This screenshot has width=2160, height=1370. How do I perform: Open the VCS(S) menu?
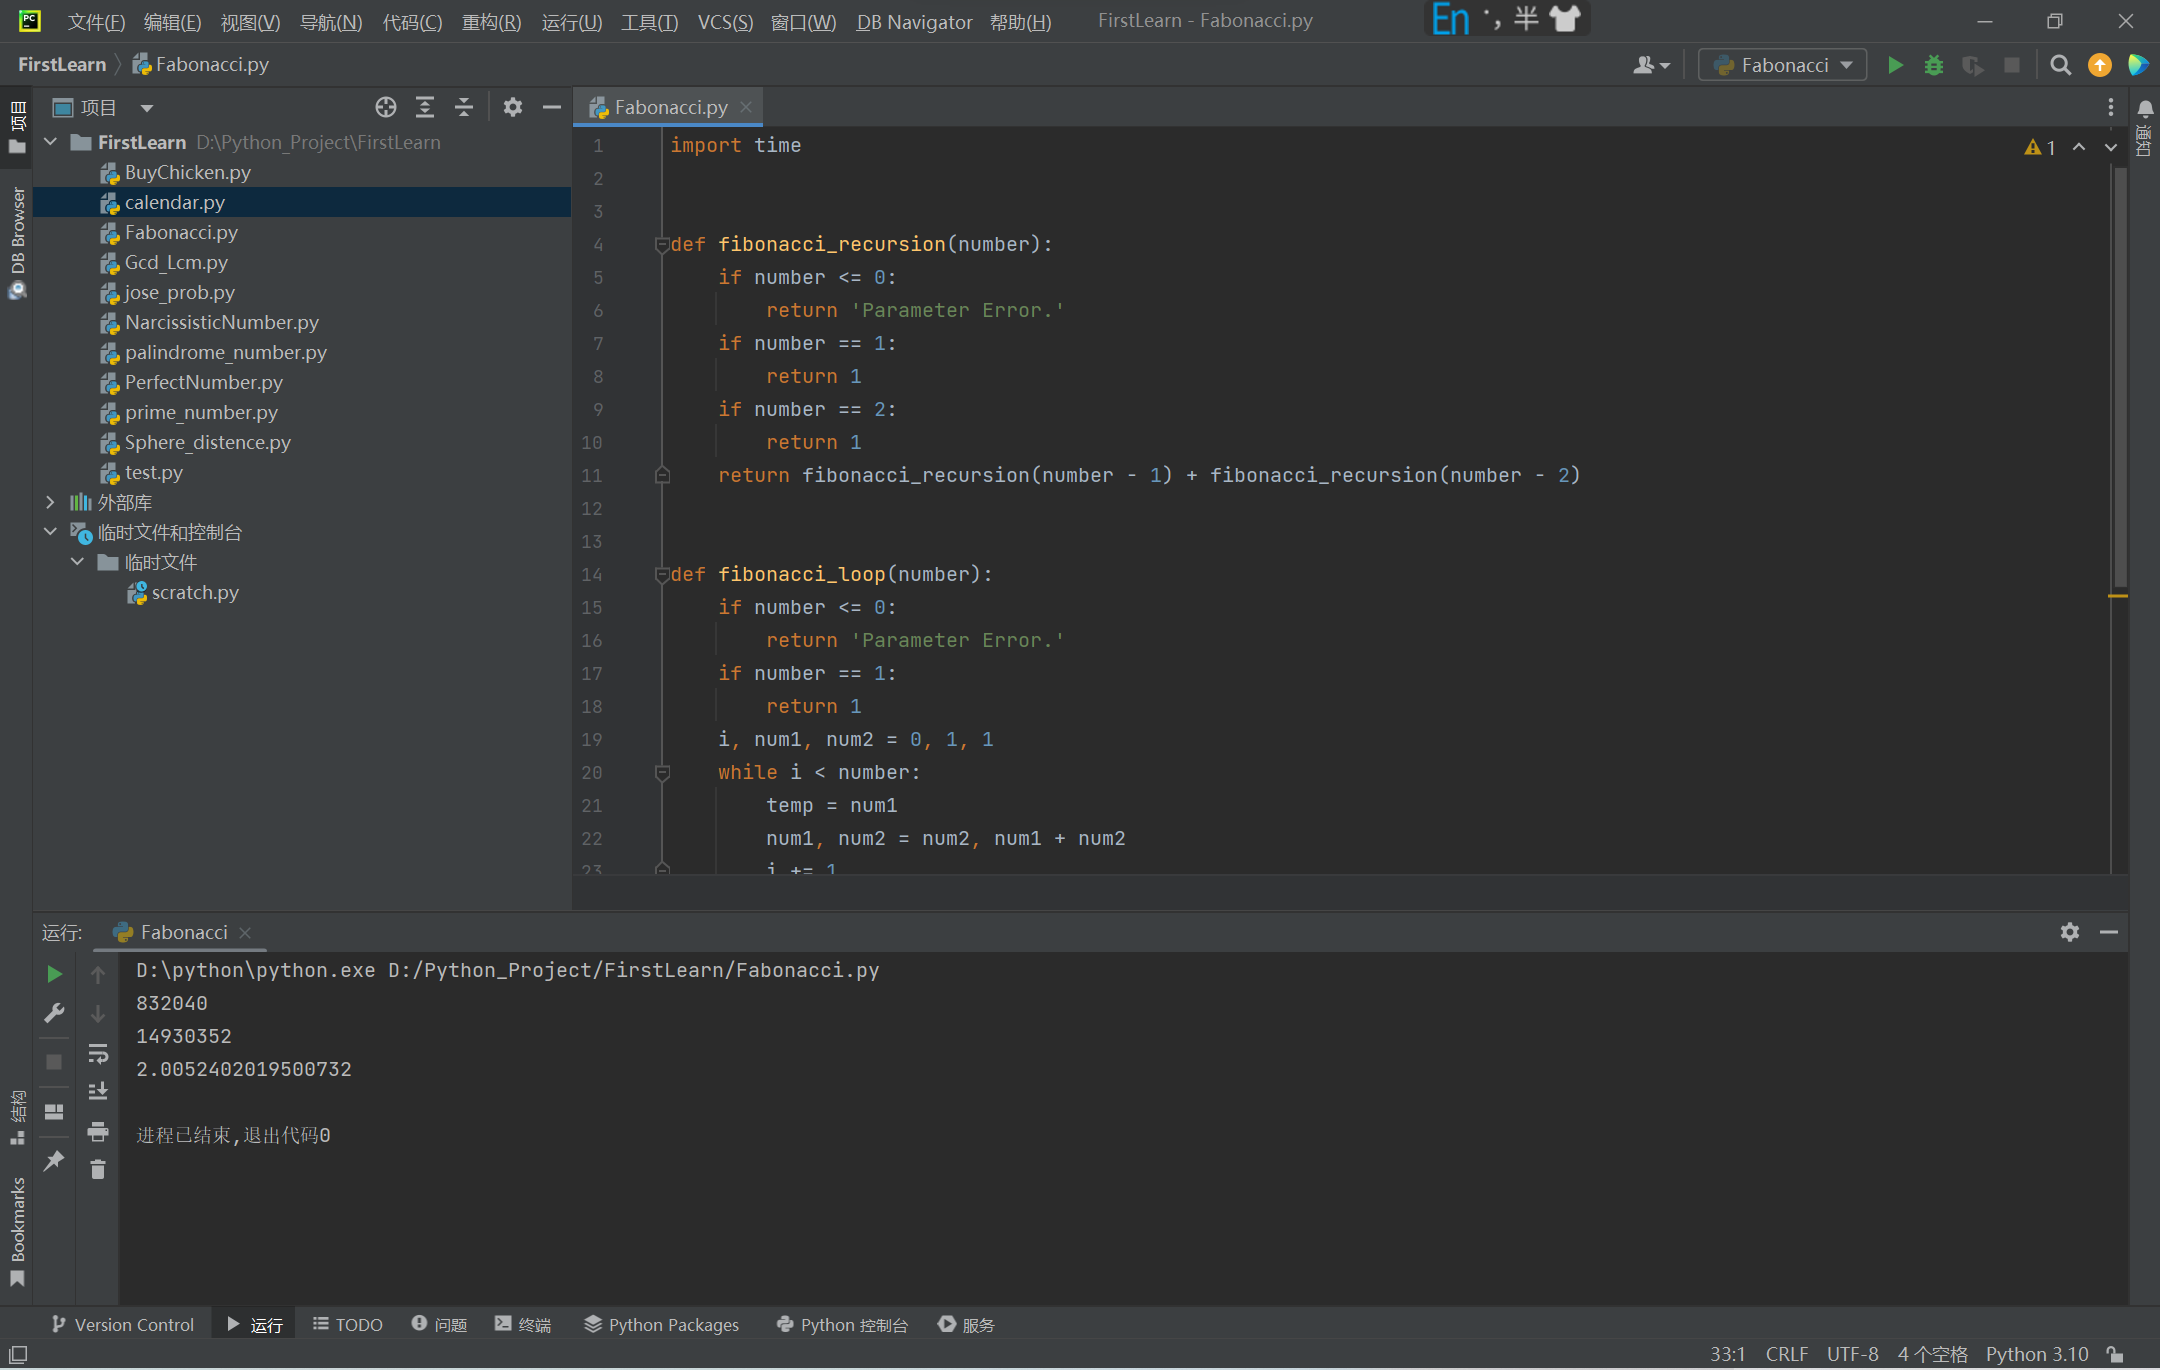click(725, 22)
